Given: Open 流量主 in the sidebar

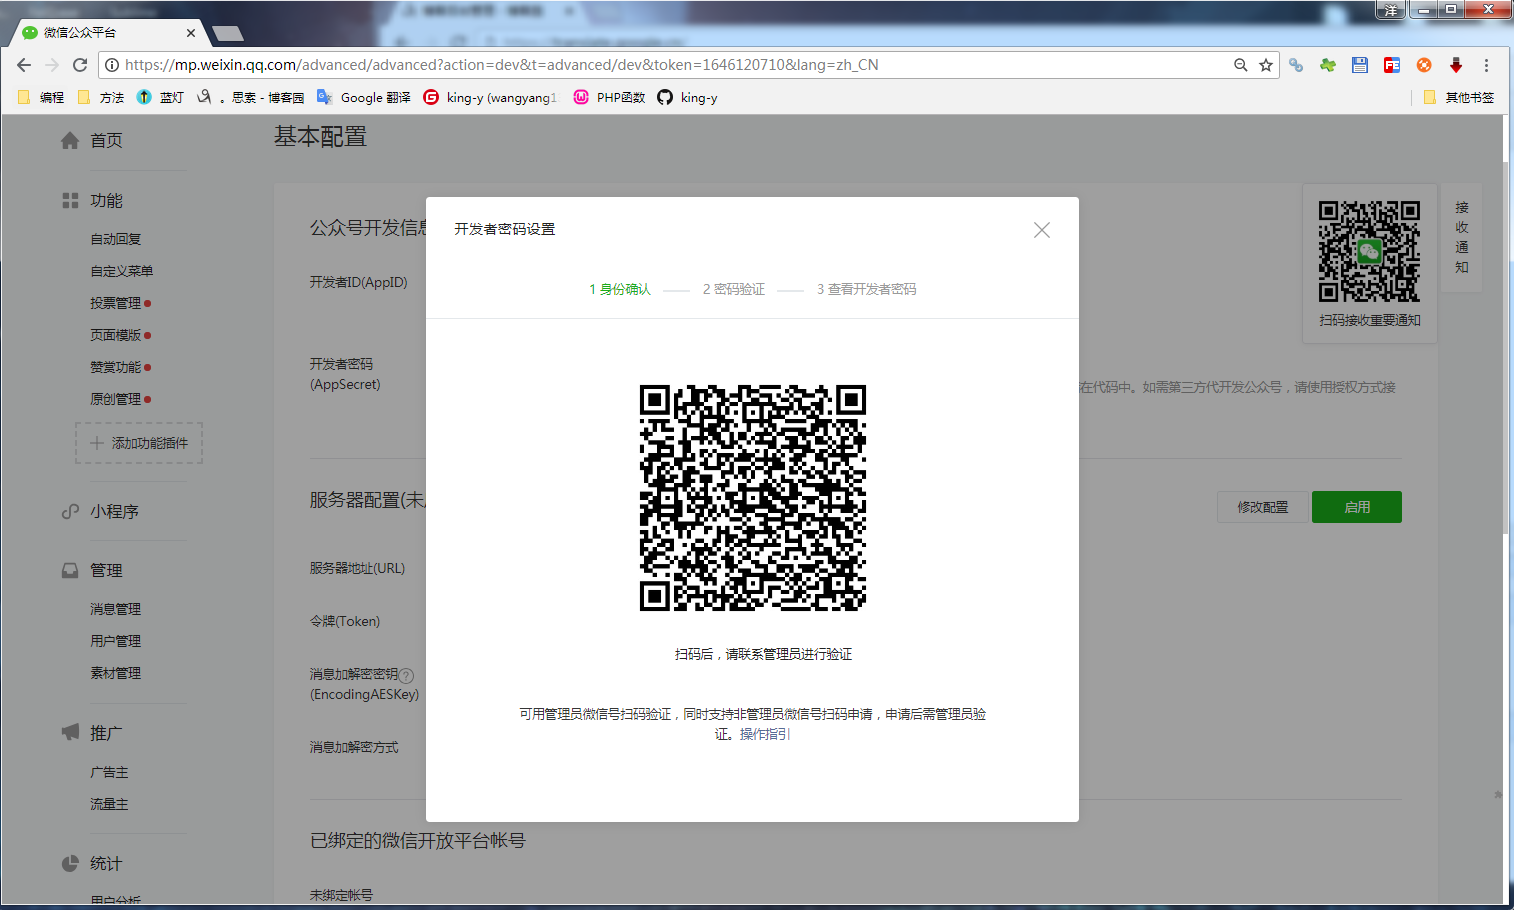Looking at the screenshot, I should (x=109, y=804).
